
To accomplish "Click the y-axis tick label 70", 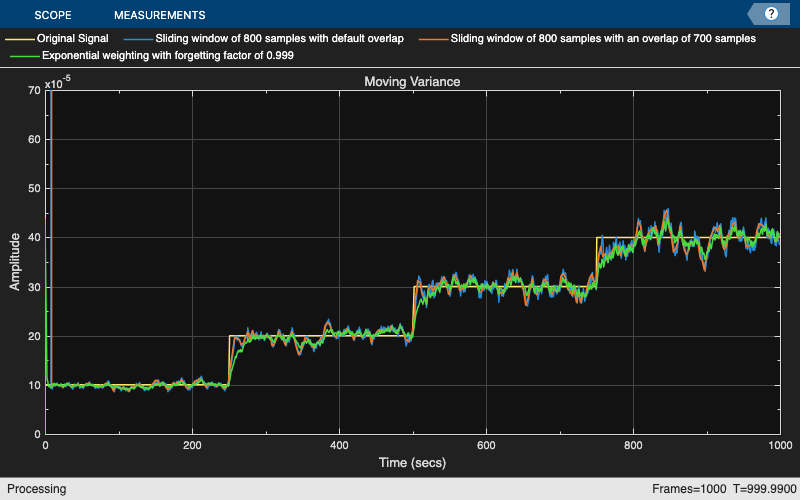I will 34,90.
